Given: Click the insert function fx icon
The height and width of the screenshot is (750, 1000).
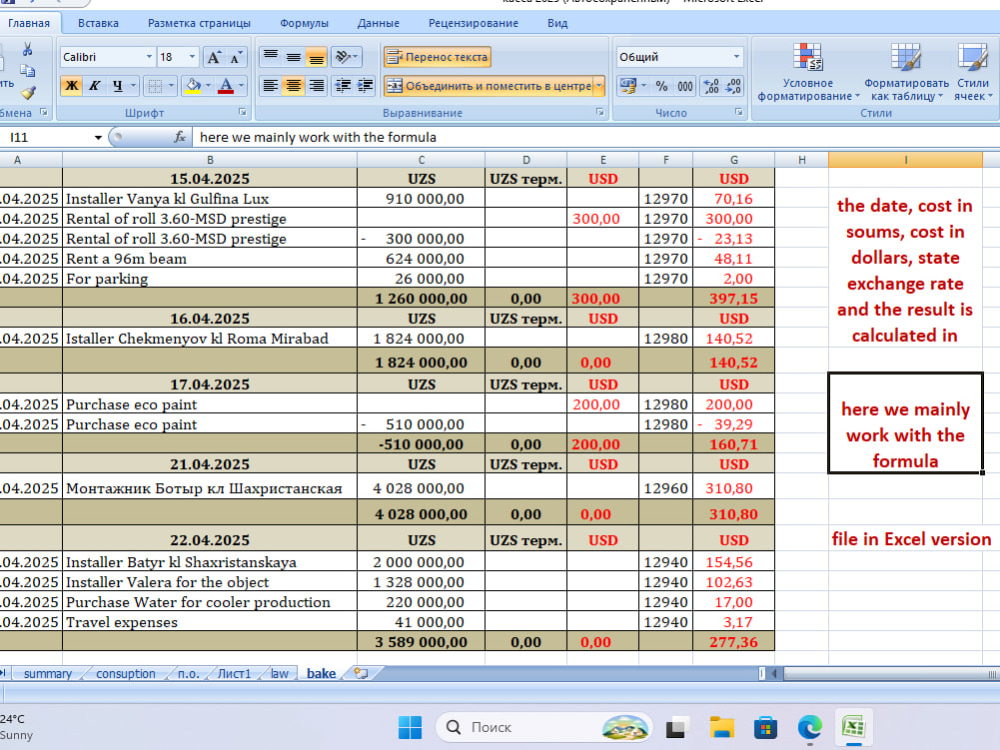Looking at the screenshot, I should click(x=180, y=137).
